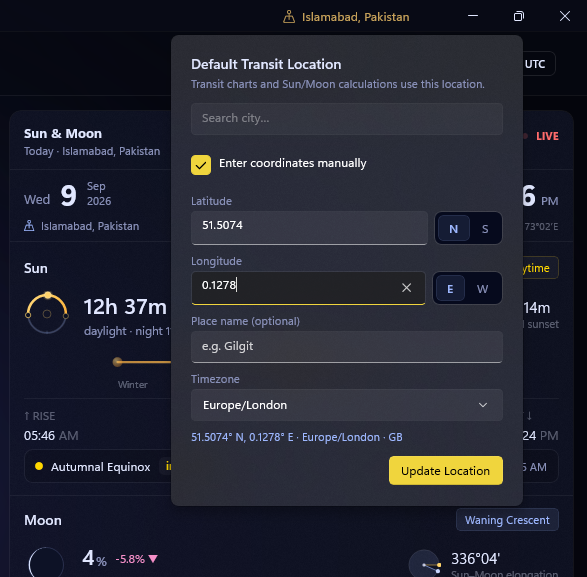Click the pink down triangle next to -5.8%
587x577 pixels.
point(153,559)
